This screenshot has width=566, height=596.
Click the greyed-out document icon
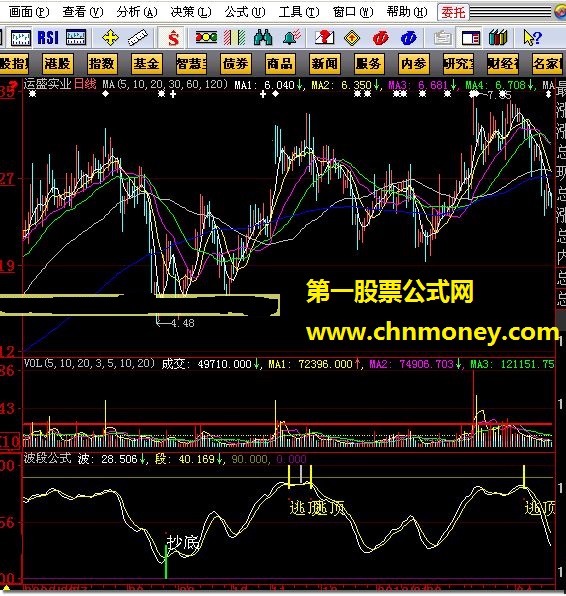[x=443, y=38]
